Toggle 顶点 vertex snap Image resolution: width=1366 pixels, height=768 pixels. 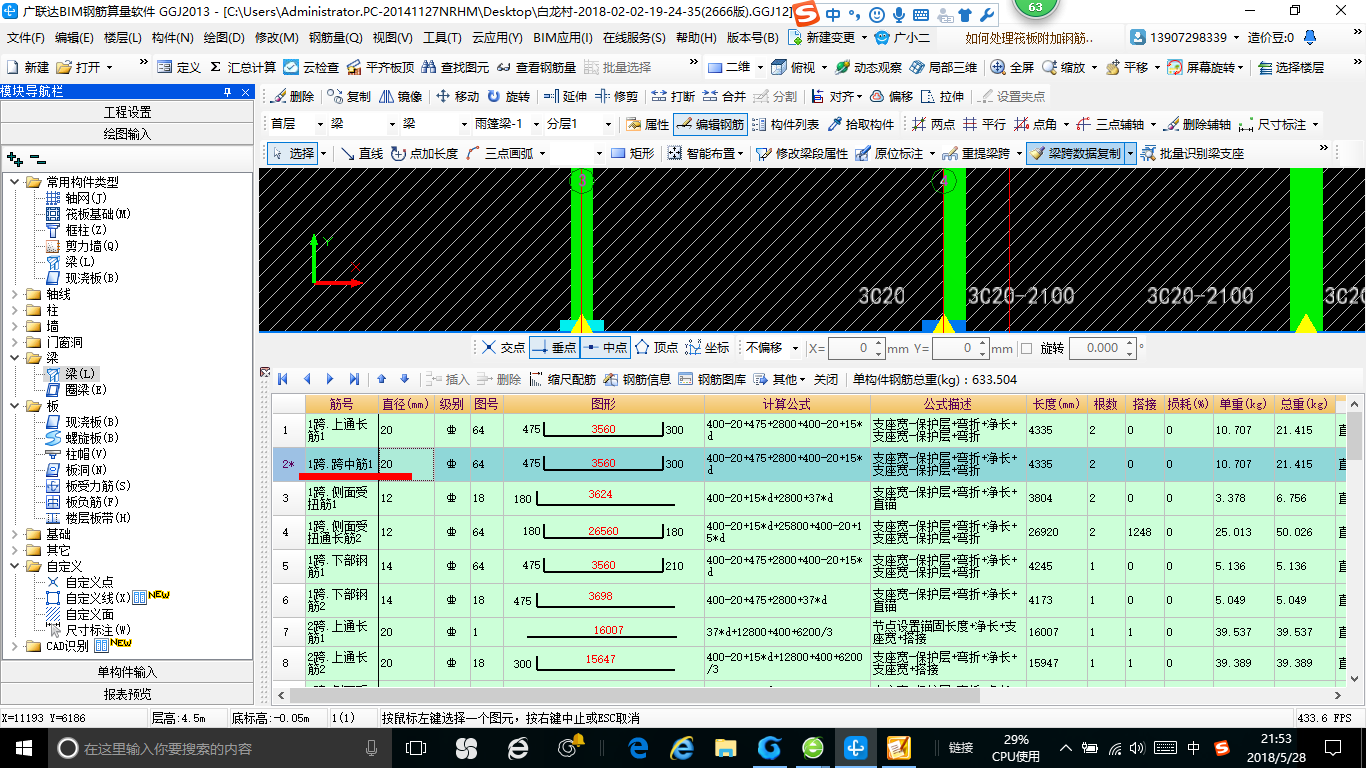pyautogui.click(x=656, y=348)
